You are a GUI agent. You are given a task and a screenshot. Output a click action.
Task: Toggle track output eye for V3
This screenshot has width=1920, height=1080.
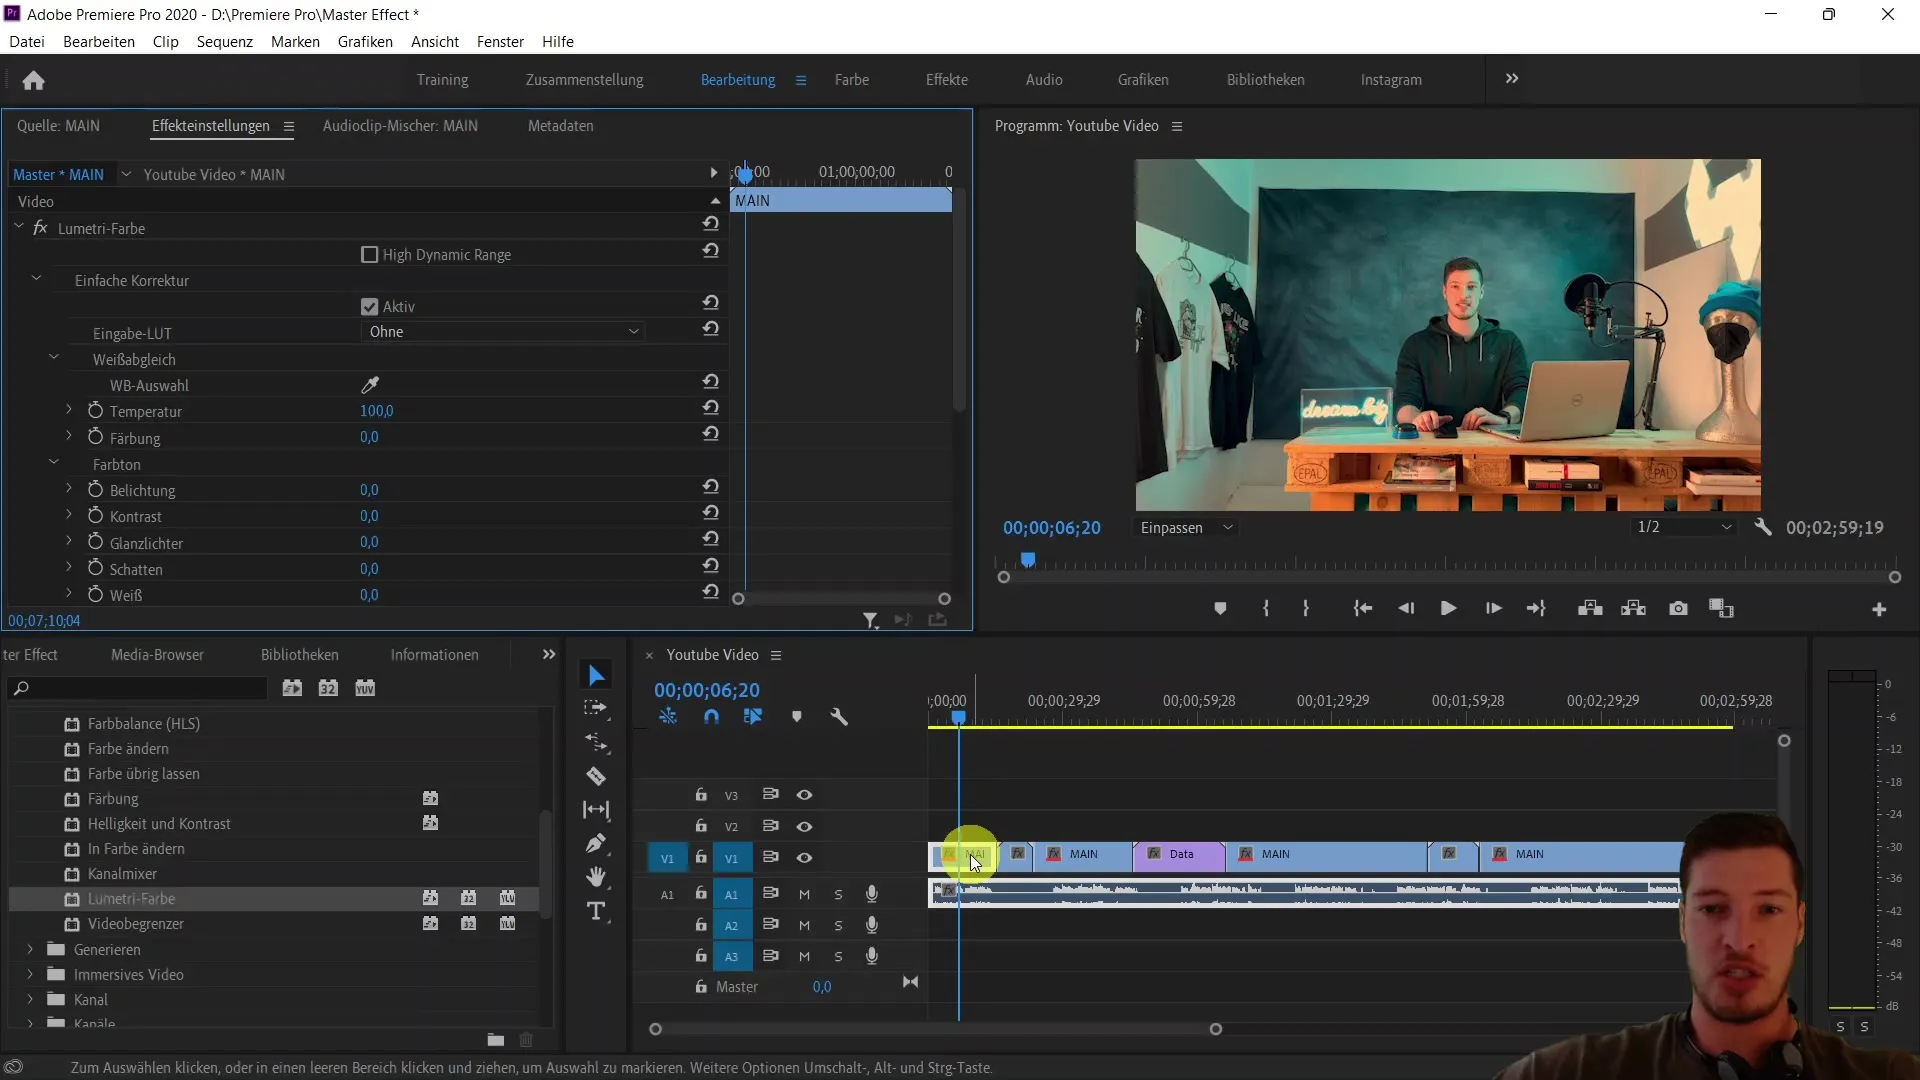(x=804, y=795)
